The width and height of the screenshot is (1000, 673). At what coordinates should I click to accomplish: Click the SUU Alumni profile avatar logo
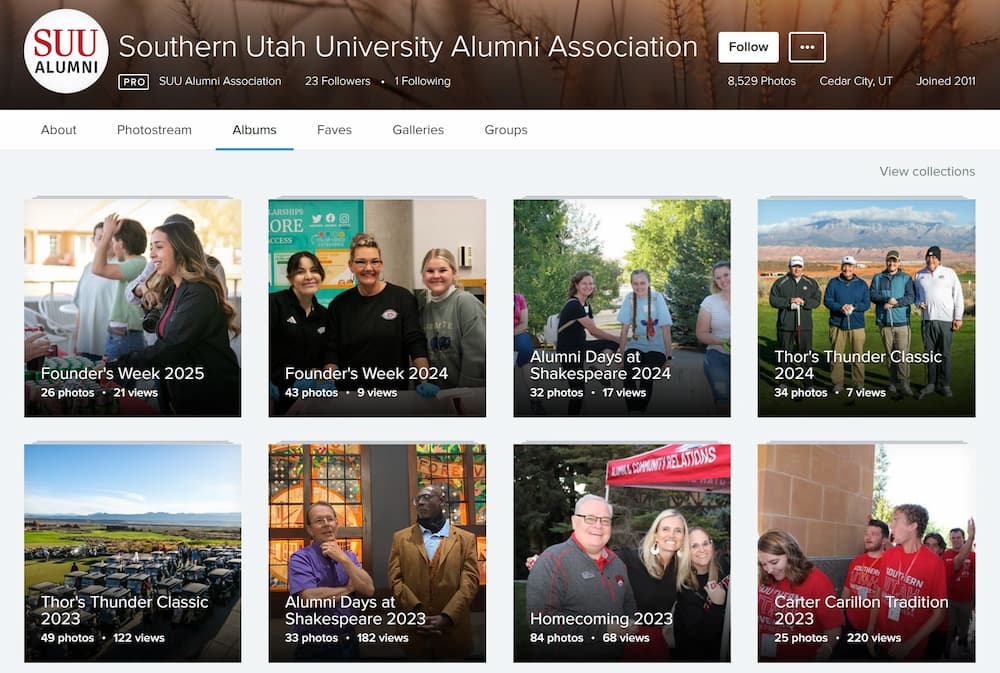(x=66, y=51)
